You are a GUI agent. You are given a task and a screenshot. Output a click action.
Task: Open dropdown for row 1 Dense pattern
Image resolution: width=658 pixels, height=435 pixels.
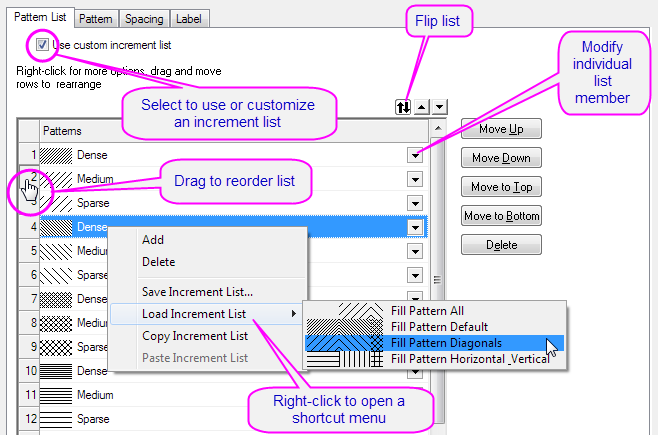point(414,155)
